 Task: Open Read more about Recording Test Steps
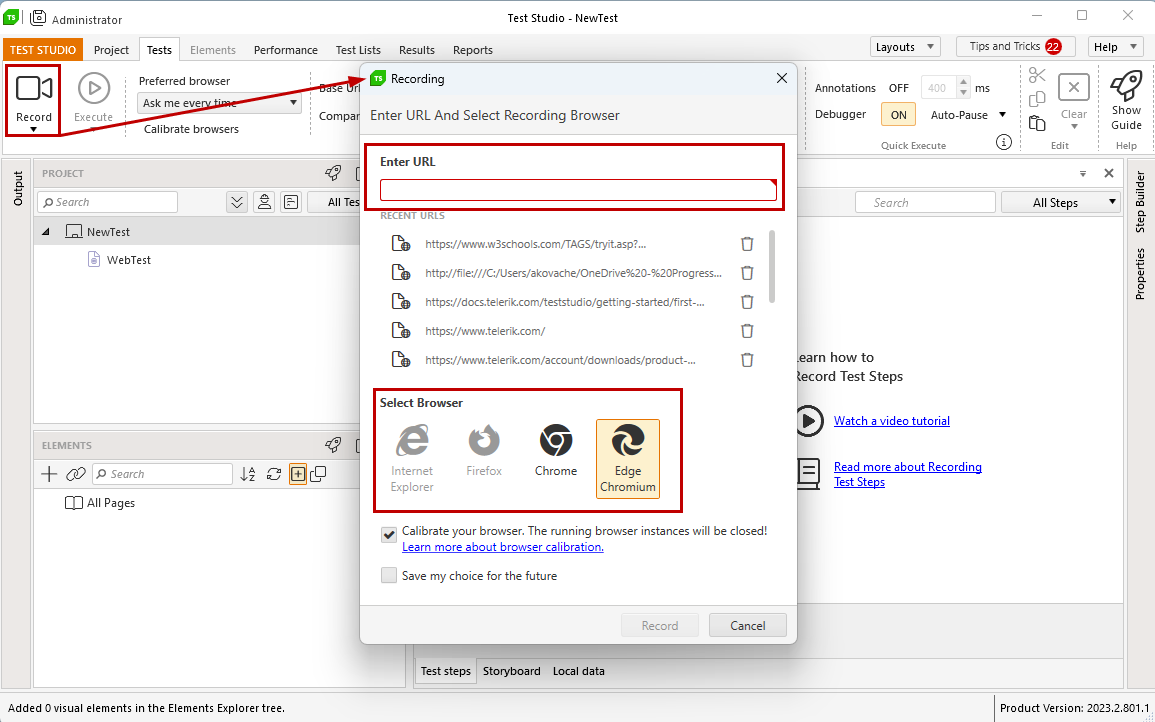tap(908, 474)
